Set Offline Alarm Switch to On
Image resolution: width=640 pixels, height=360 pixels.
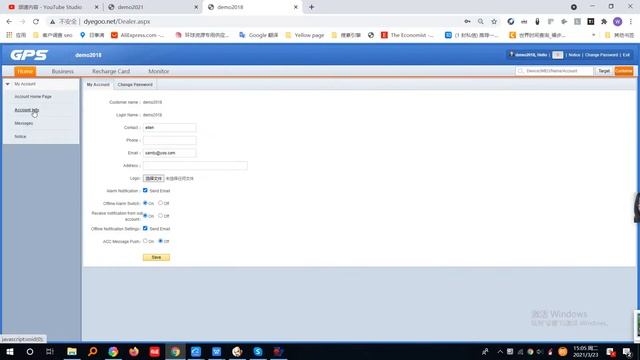tap(145, 203)
